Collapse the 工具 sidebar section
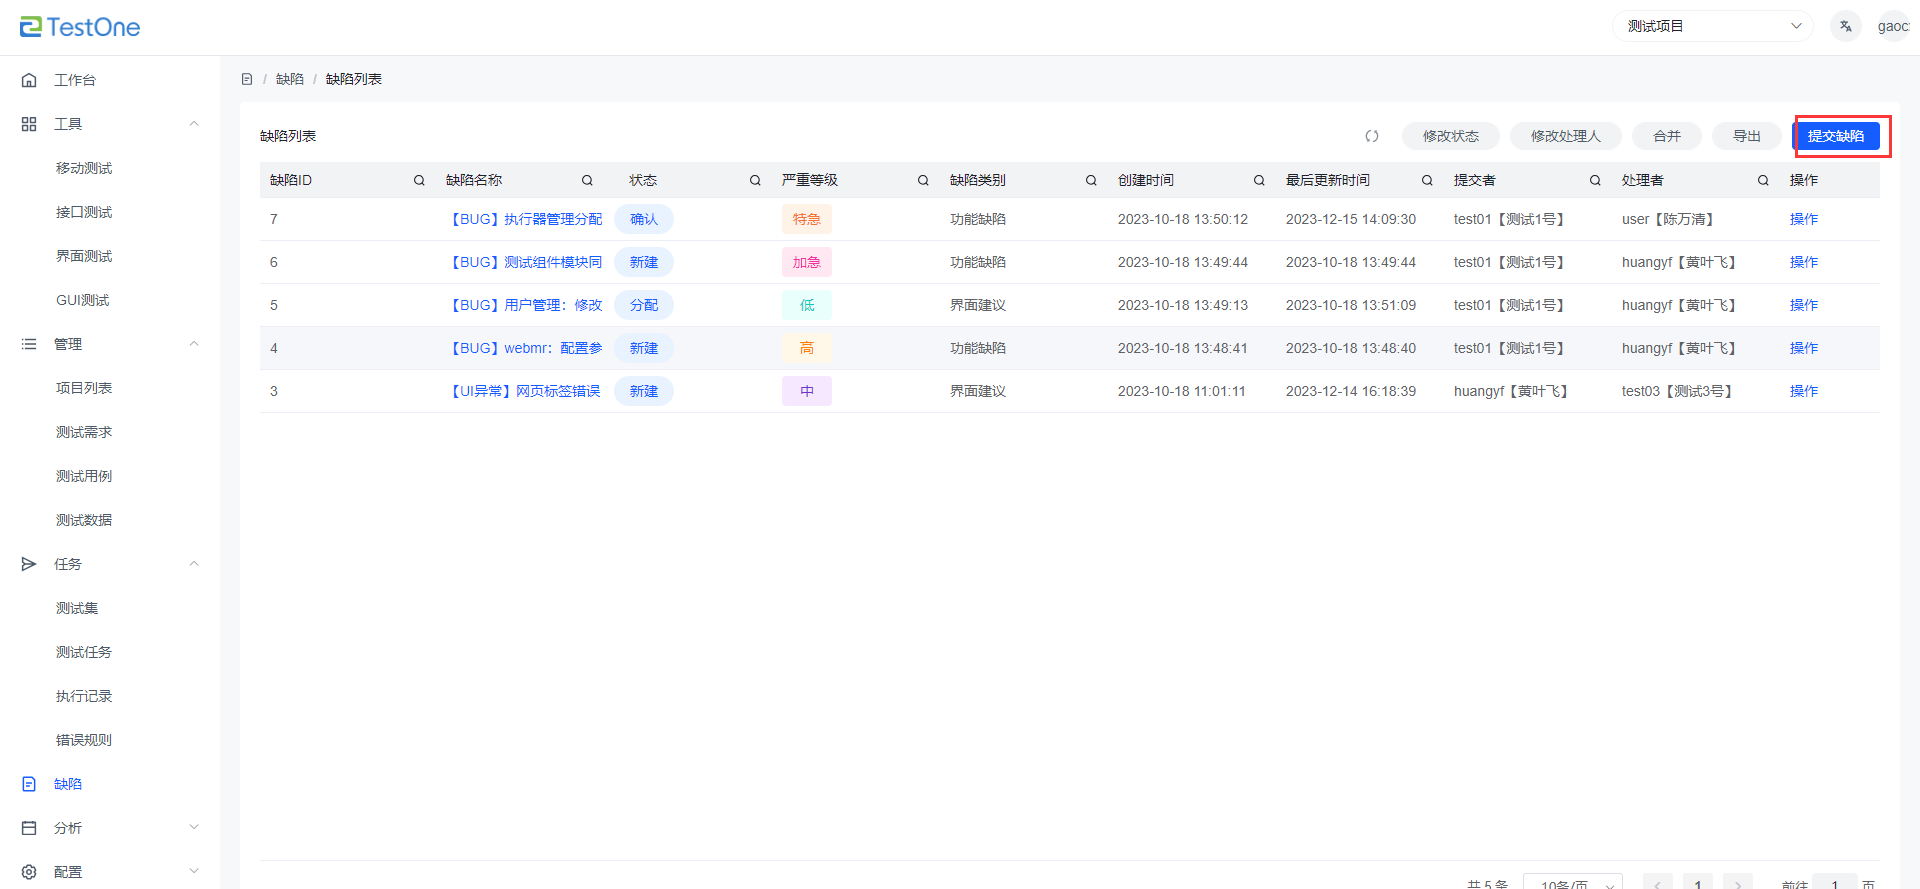Image resolution: width=1920 pixels, height=889 pixels. (194, 124)
